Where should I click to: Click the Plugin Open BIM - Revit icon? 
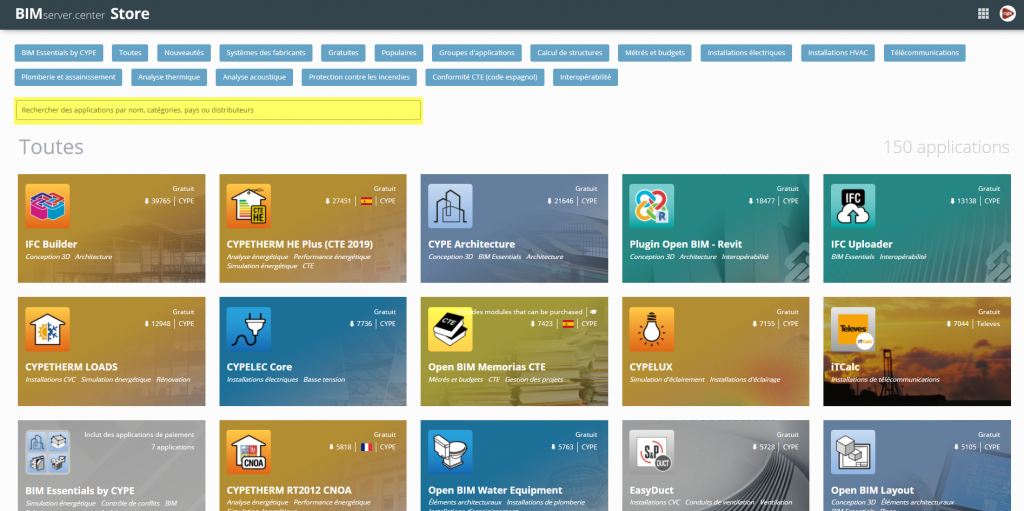(x=651, y=206)
